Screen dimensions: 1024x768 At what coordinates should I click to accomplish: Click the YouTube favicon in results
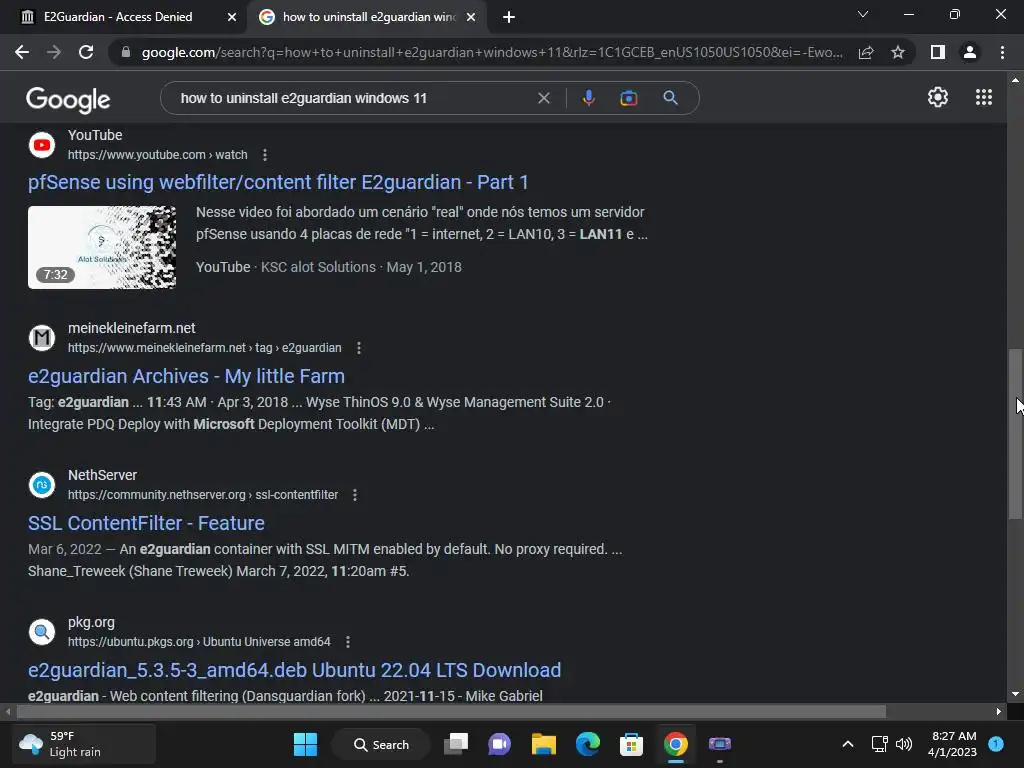(x=42, y=145)
